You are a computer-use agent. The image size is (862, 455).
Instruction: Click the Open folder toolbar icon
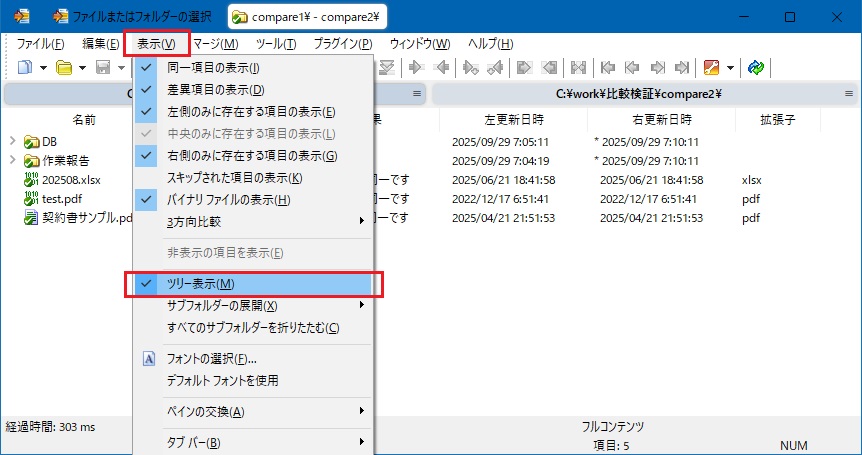[x=62, y=68]
